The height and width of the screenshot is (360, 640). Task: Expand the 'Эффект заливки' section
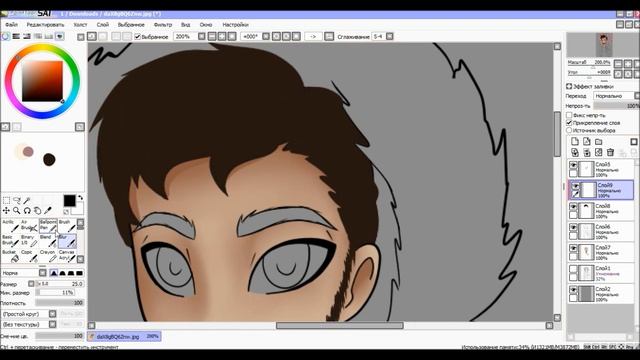click(x=569, y=87)
